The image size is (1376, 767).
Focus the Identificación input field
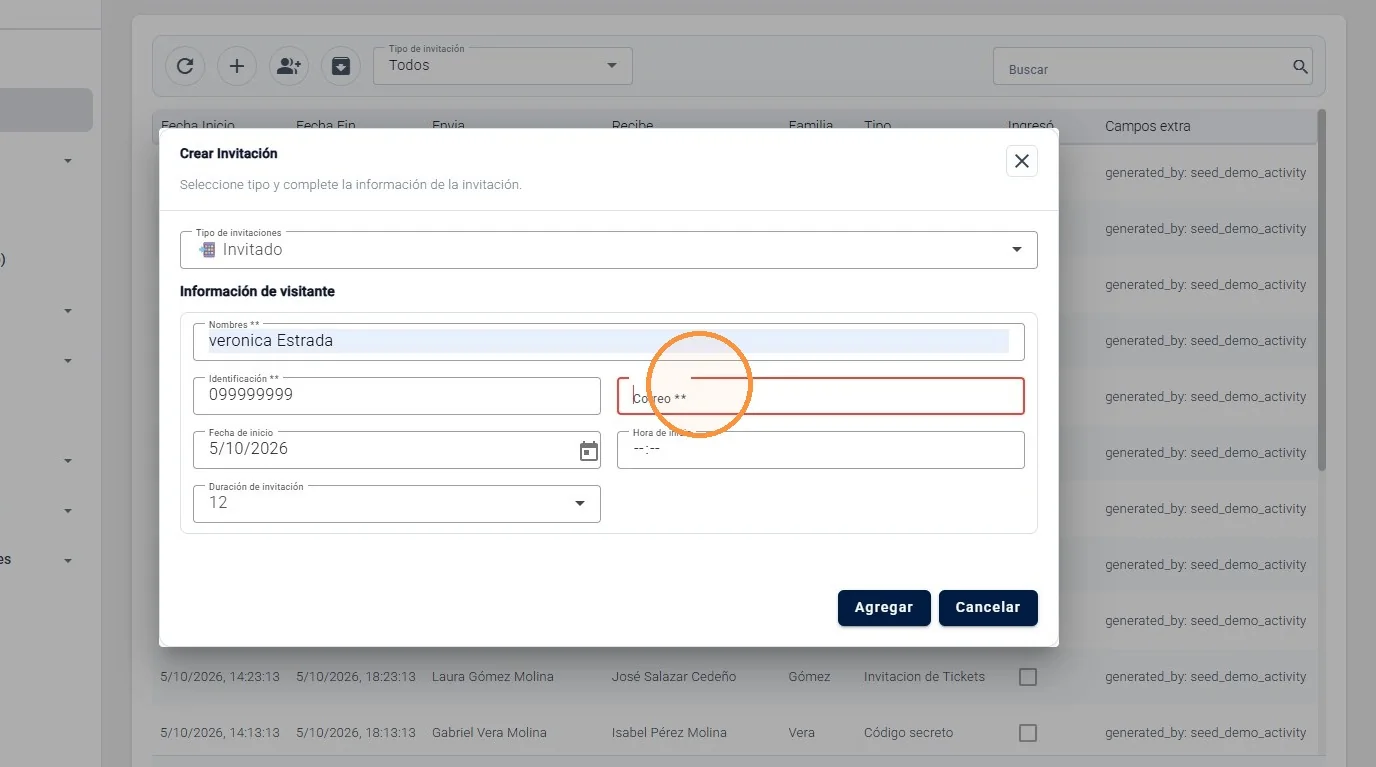(397, 396)
